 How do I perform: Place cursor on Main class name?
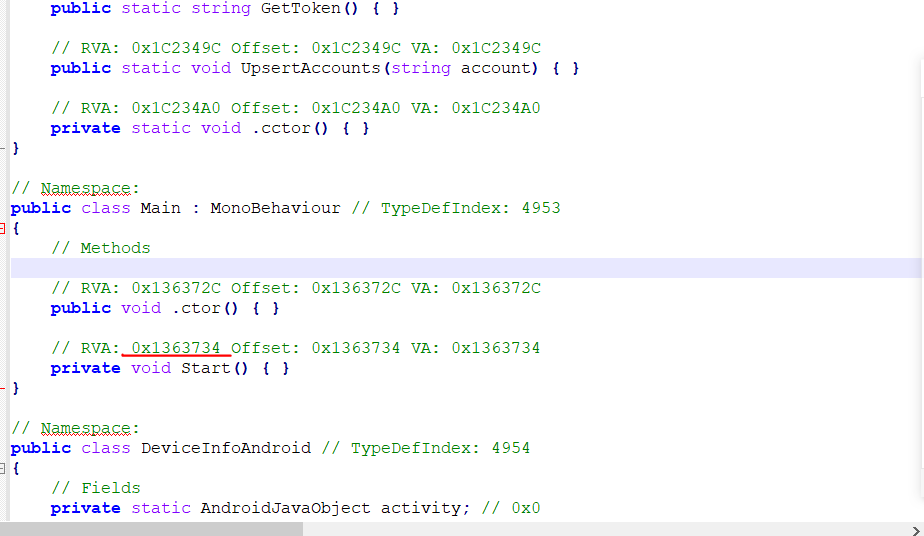click(x=160, y=208)
